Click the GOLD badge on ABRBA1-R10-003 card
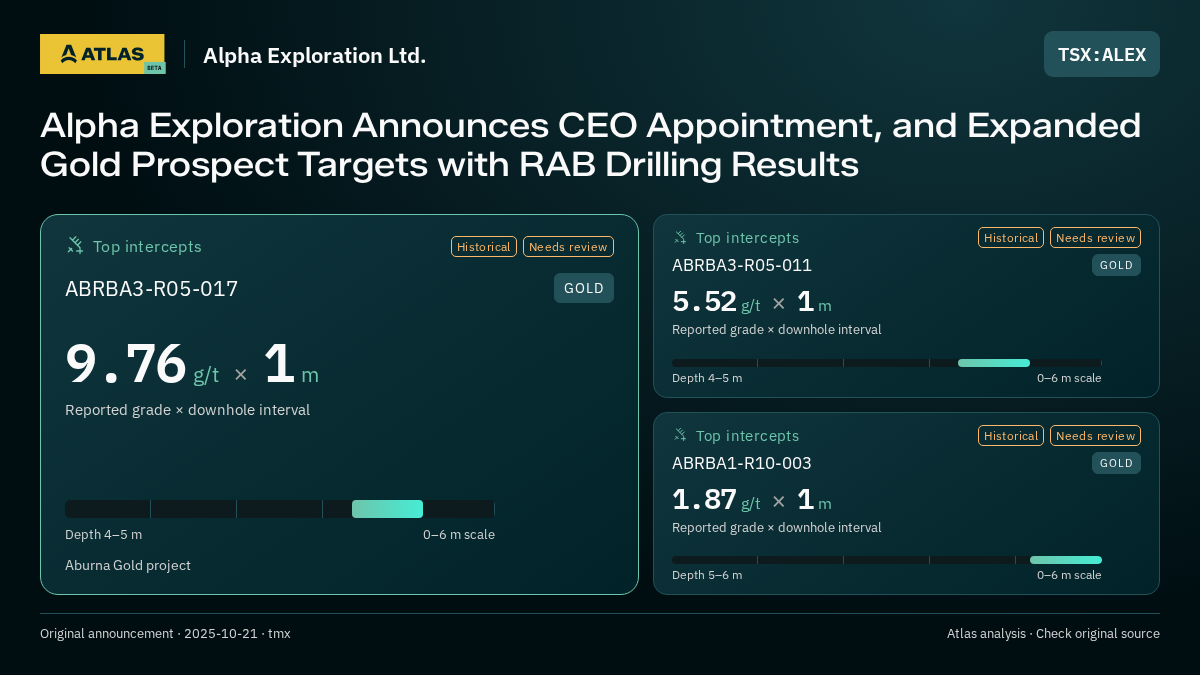The height and width of the screenshot is (675, 1200). (x=1116, y=463)
